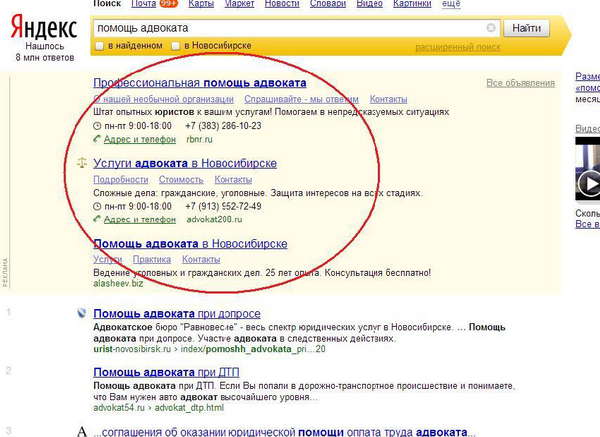The height and width of the screenshot is (437, 600).
Task: Open Практика sitelink
Action: [152, 259]
